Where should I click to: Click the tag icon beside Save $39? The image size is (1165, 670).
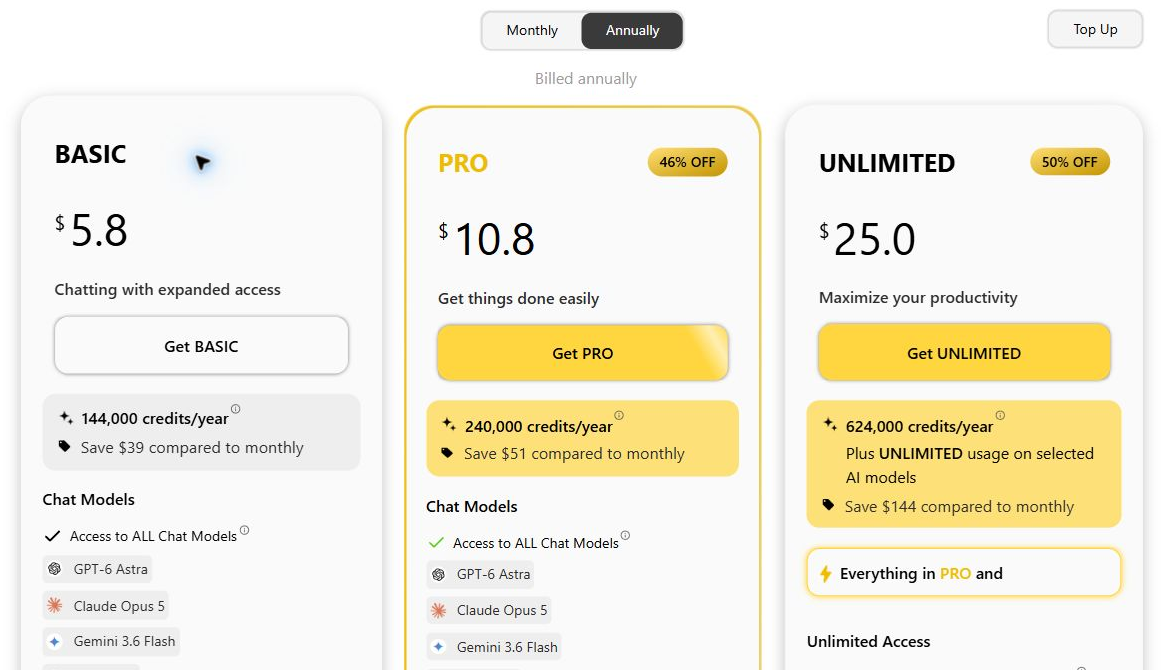[x=65, y=446]
